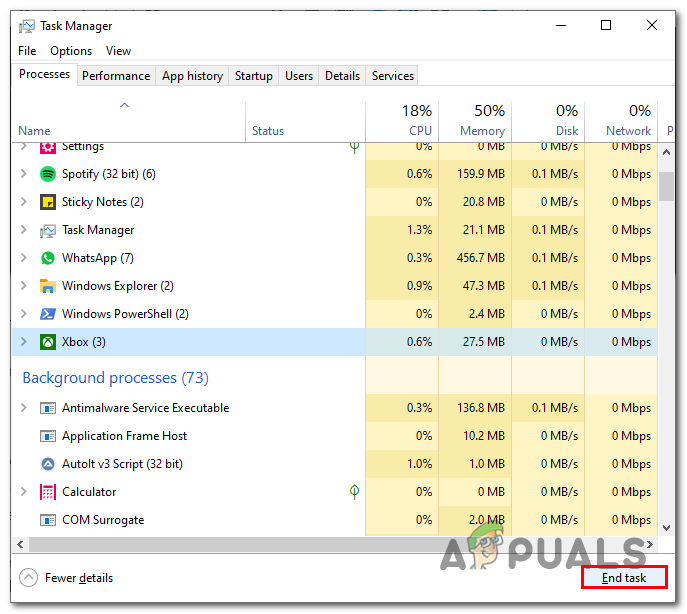Select the Application Frame Host process name
The width and height of the screenshot is (687, 614).
(x=124, y=436)
